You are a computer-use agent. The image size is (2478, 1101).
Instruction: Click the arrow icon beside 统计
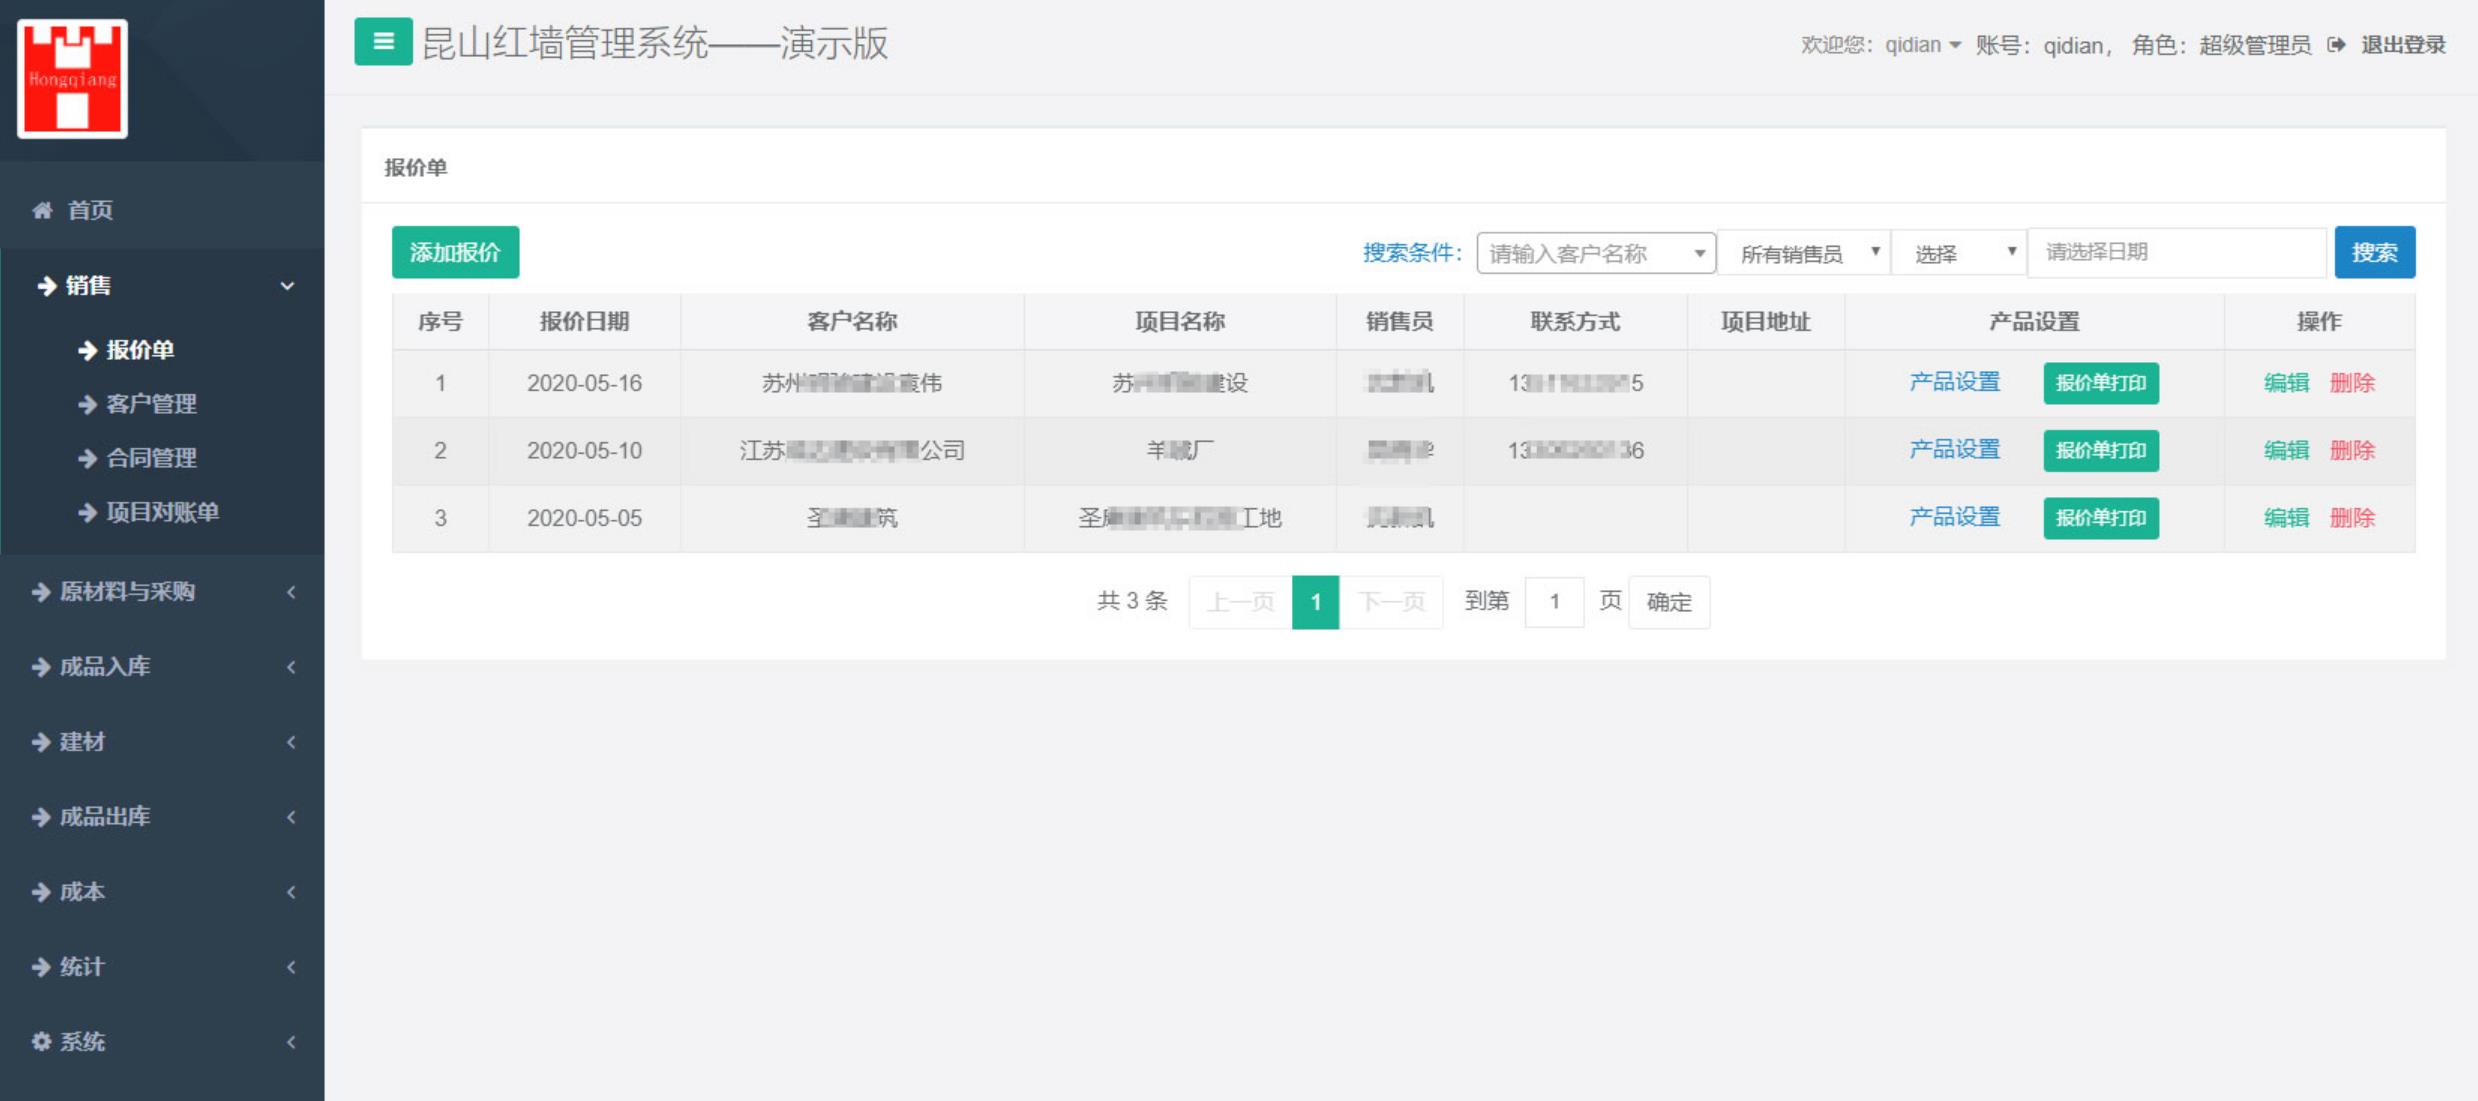41,967
